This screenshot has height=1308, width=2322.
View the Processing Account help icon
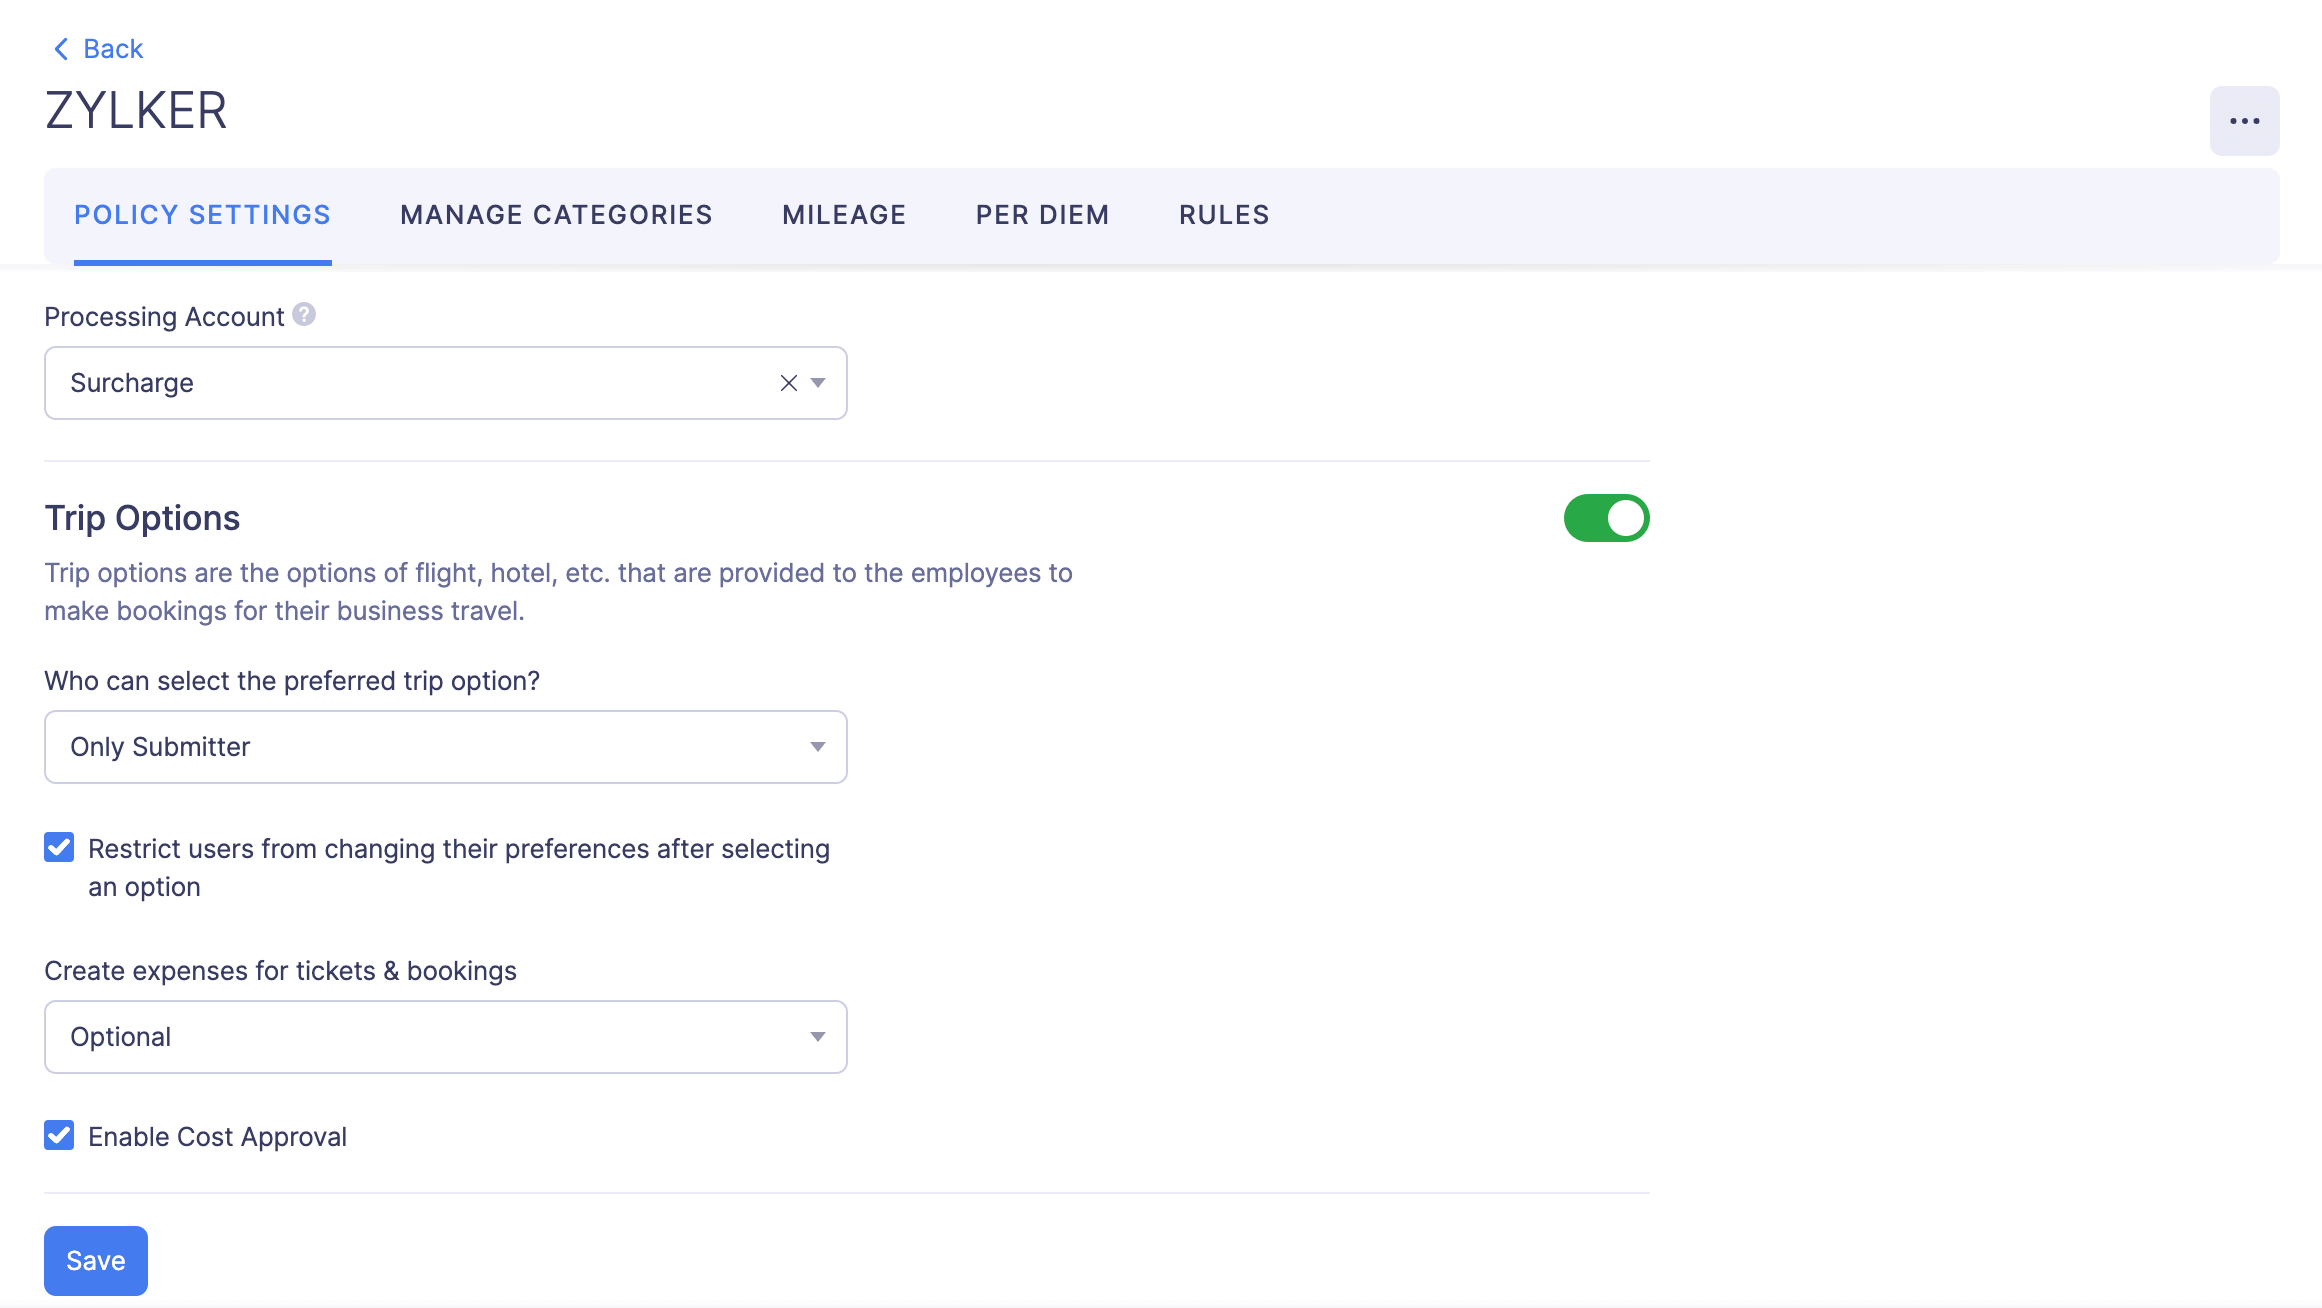pos(304,314)
